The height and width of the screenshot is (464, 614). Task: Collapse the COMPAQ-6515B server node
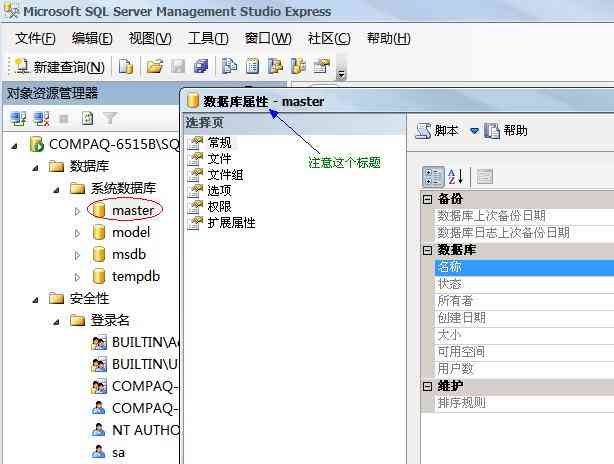point(14,146)
